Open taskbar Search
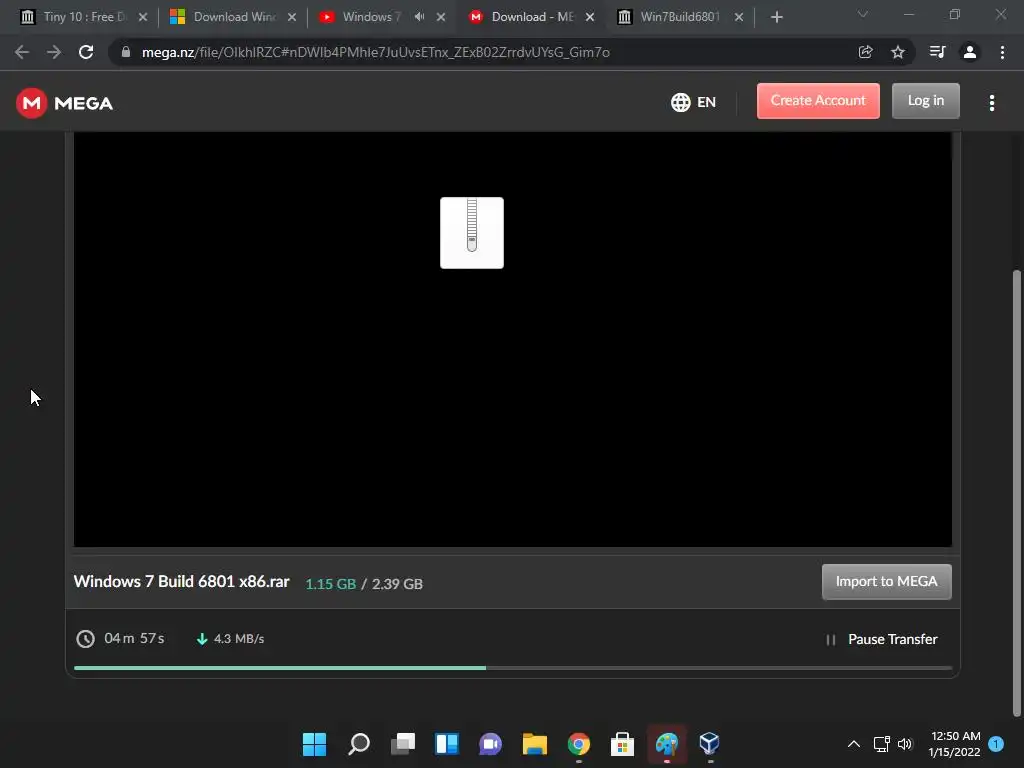 point(359,744)
